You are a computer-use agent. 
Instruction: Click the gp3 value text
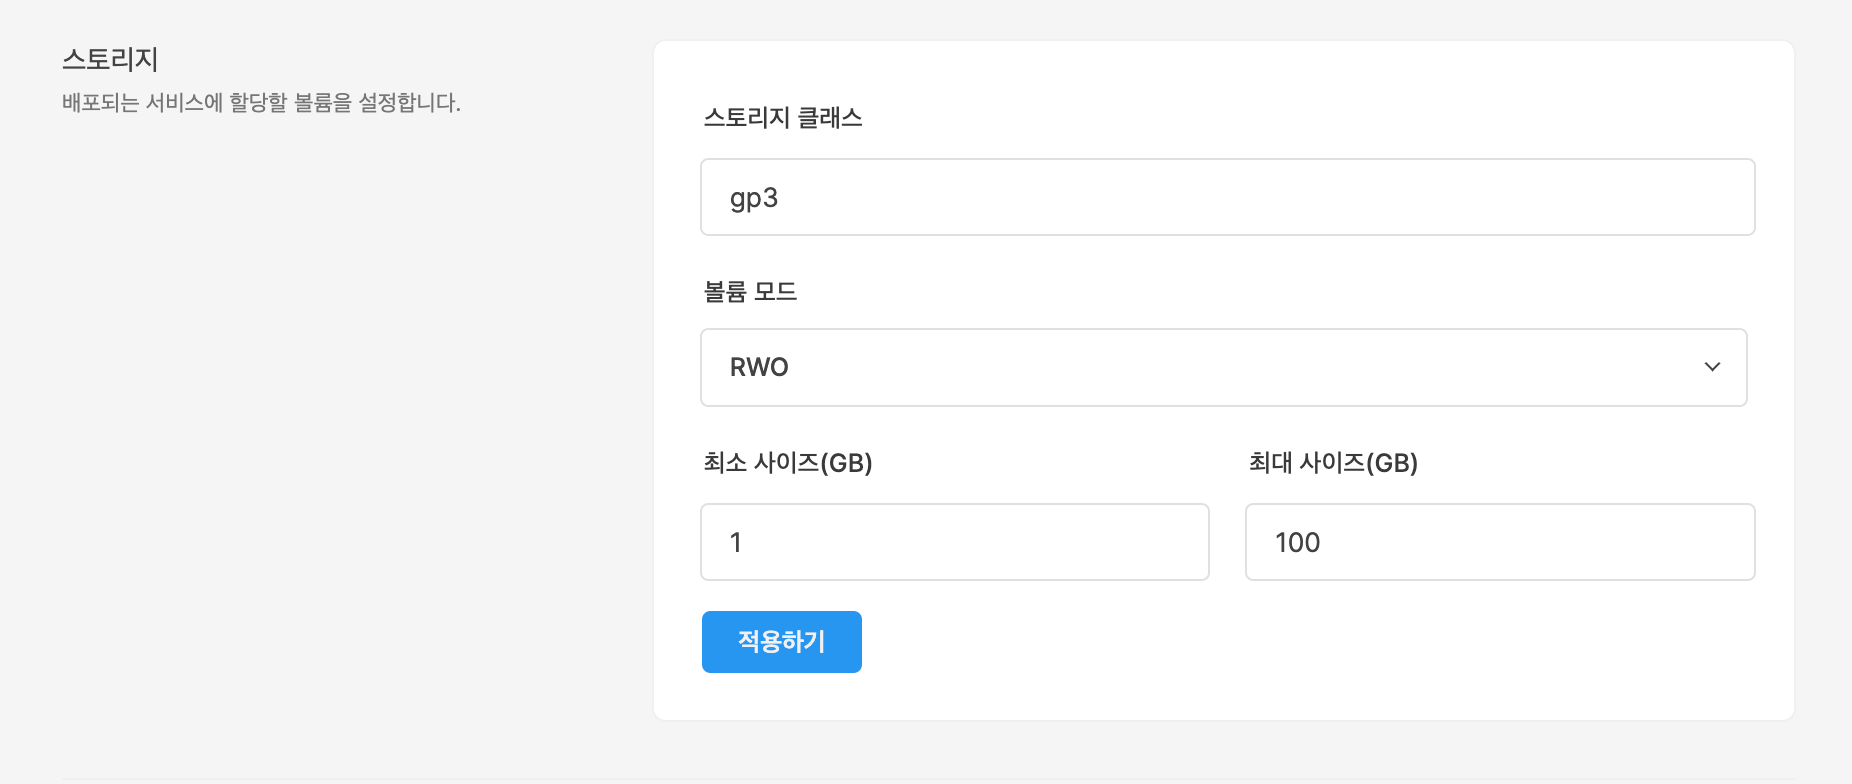tap(754, 198)
